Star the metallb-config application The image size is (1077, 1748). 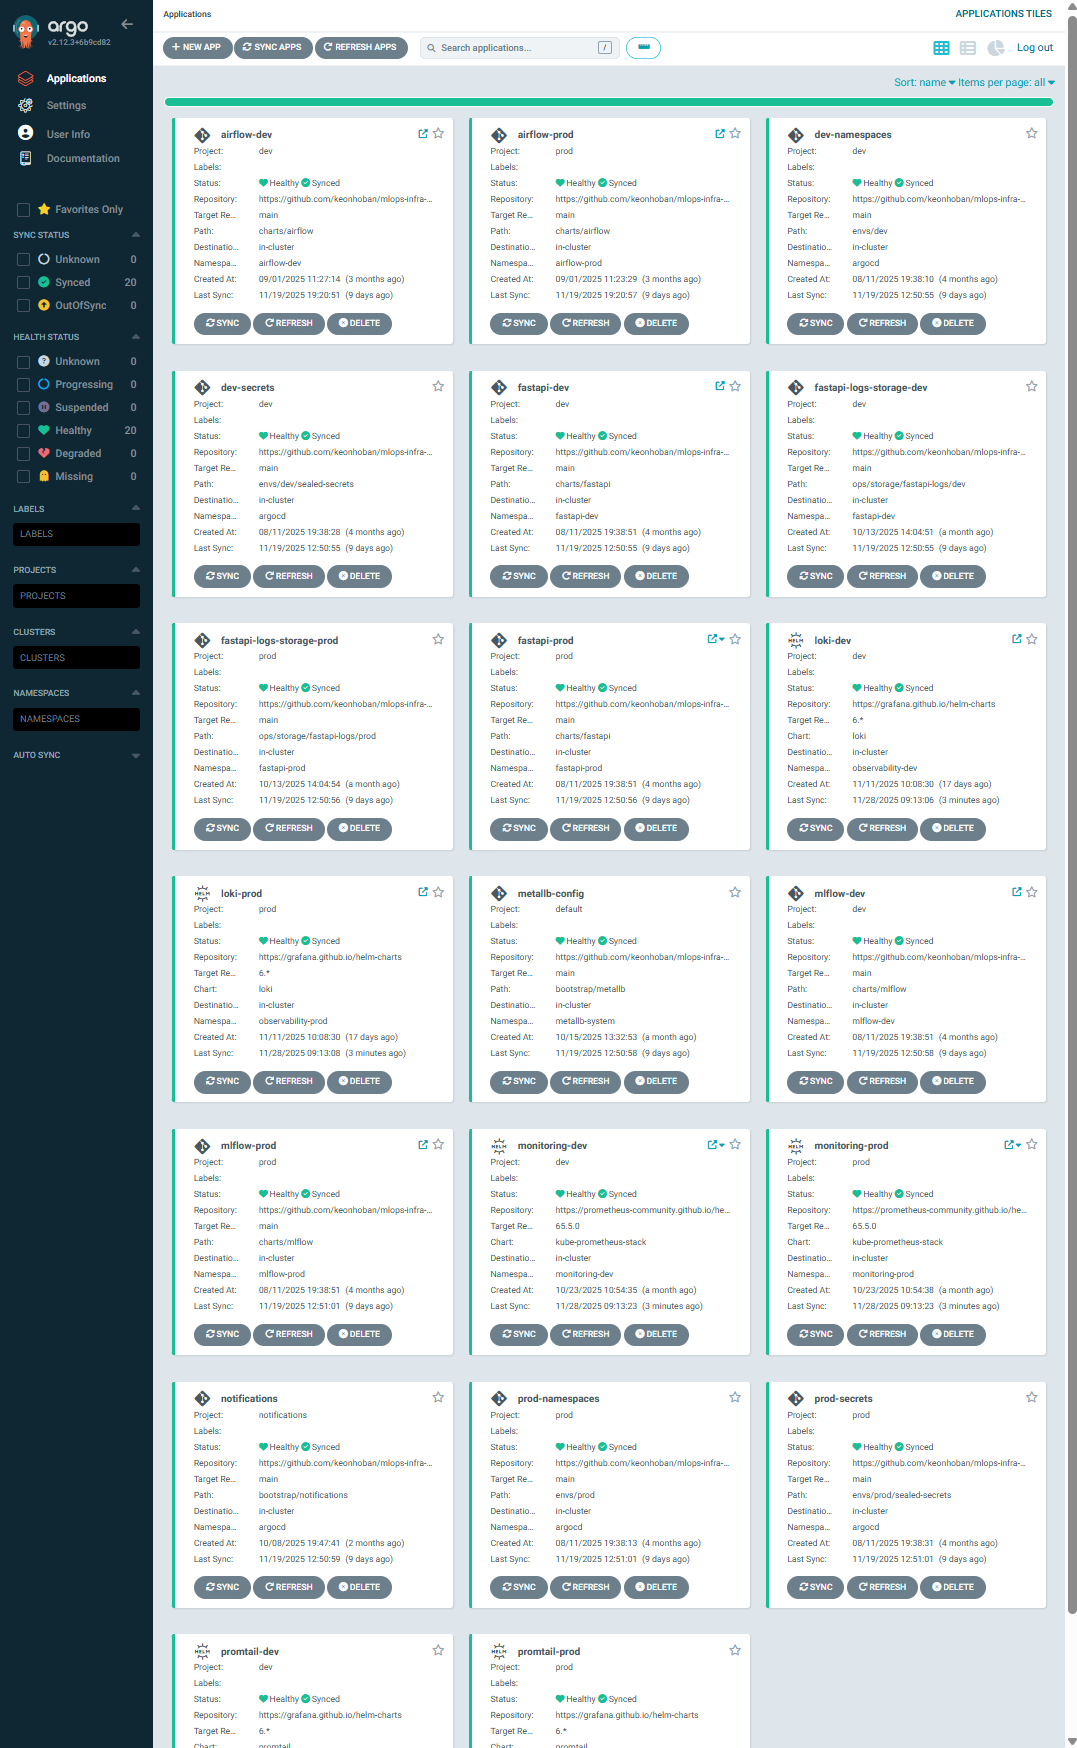tap(735, 892)
